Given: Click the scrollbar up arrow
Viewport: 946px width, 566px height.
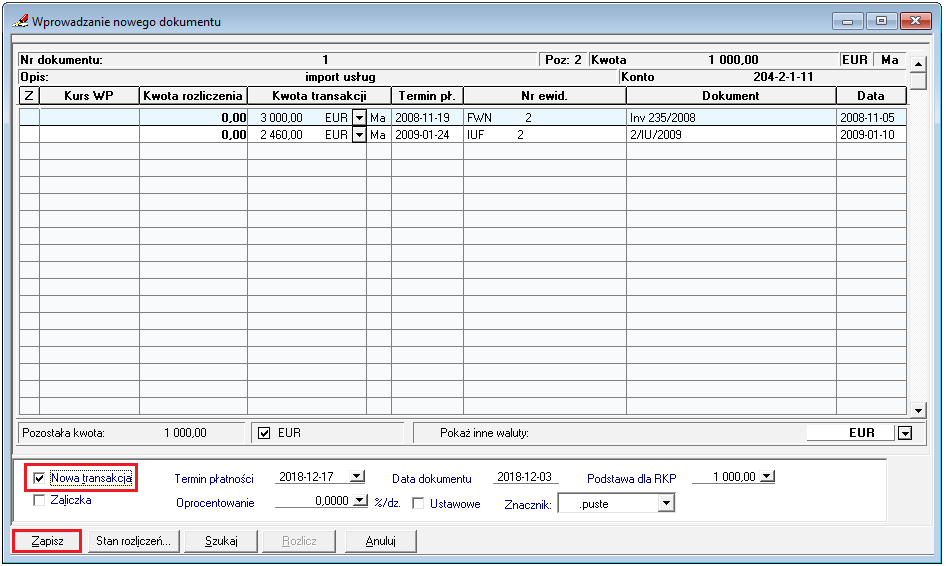Looking at the screenshot, I should point(918,63).
